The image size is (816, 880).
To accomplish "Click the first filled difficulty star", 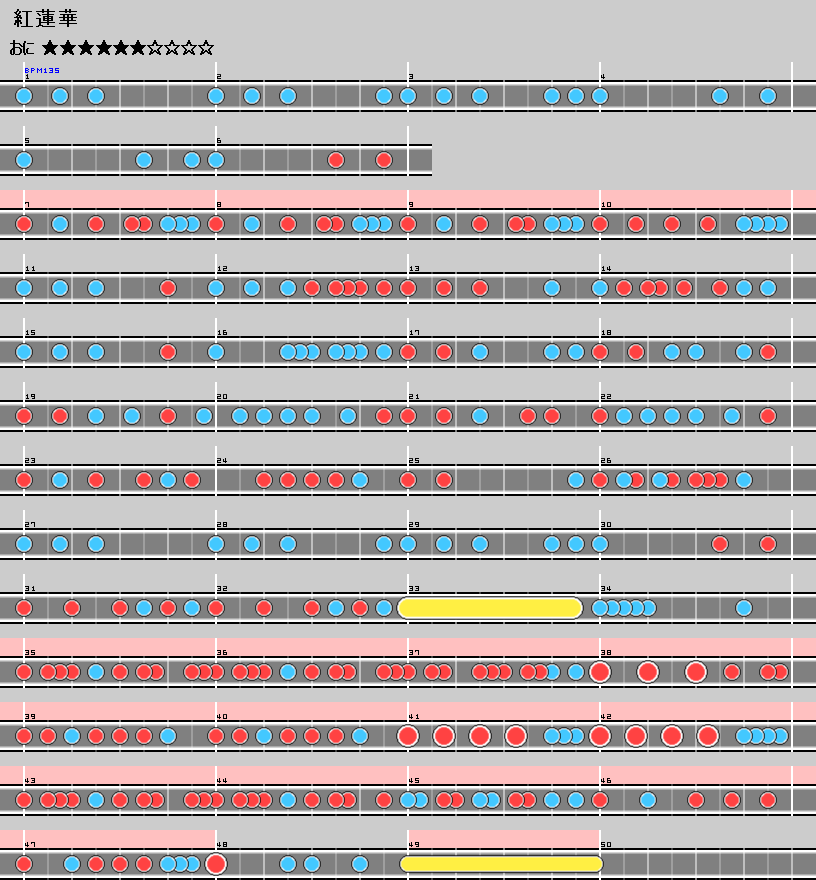I will tap(51, 47).
